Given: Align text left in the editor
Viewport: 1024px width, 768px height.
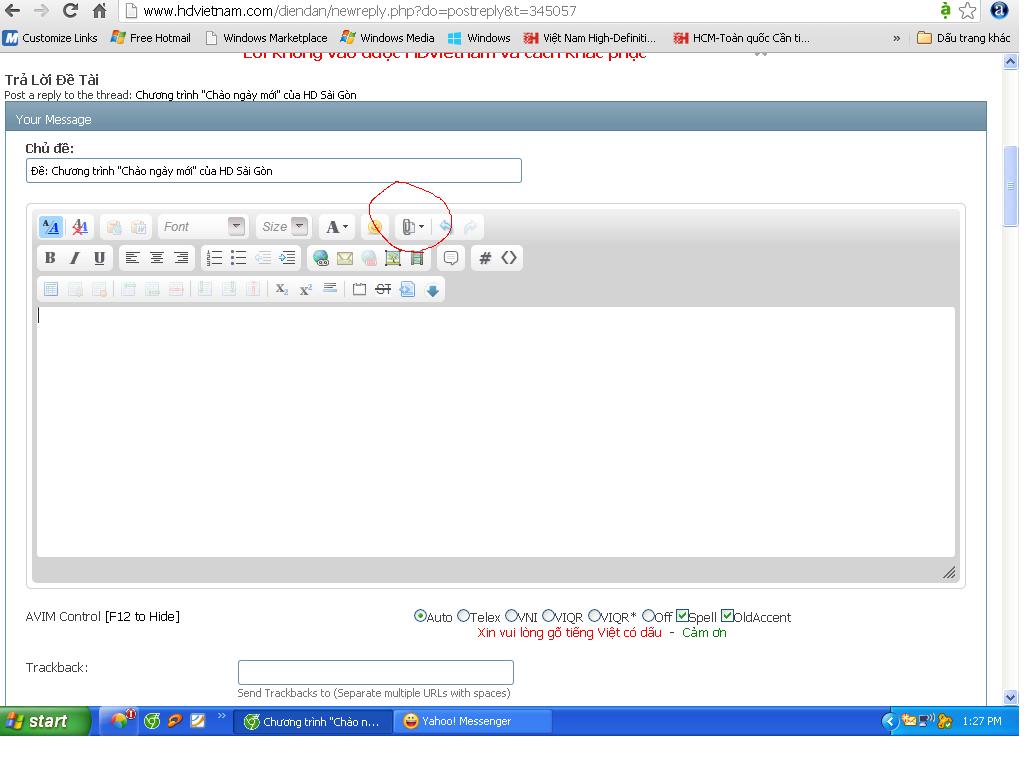Looking at the screenshot, I should point(133,258).
